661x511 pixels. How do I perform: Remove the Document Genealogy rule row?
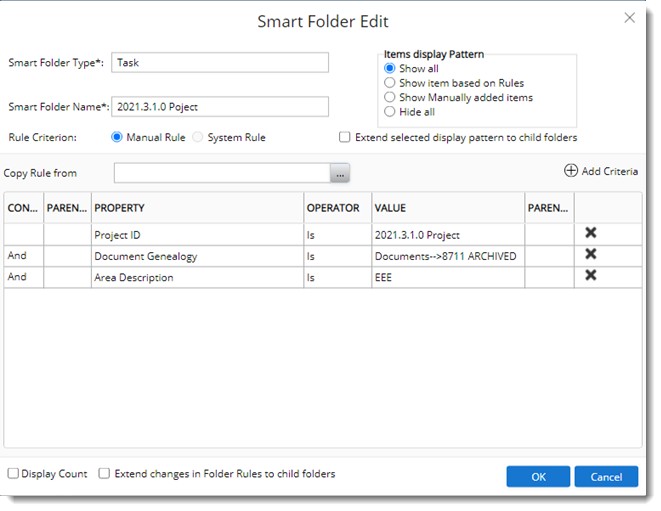point(590,255)
